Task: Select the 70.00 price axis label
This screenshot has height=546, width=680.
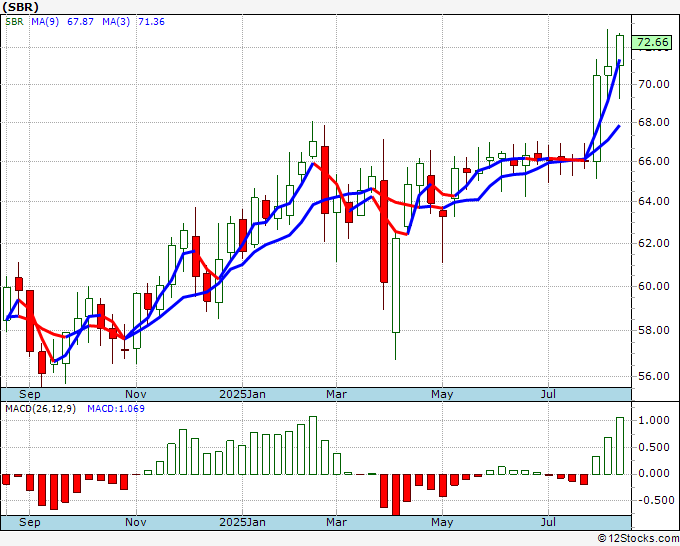Action: (654, 84)
